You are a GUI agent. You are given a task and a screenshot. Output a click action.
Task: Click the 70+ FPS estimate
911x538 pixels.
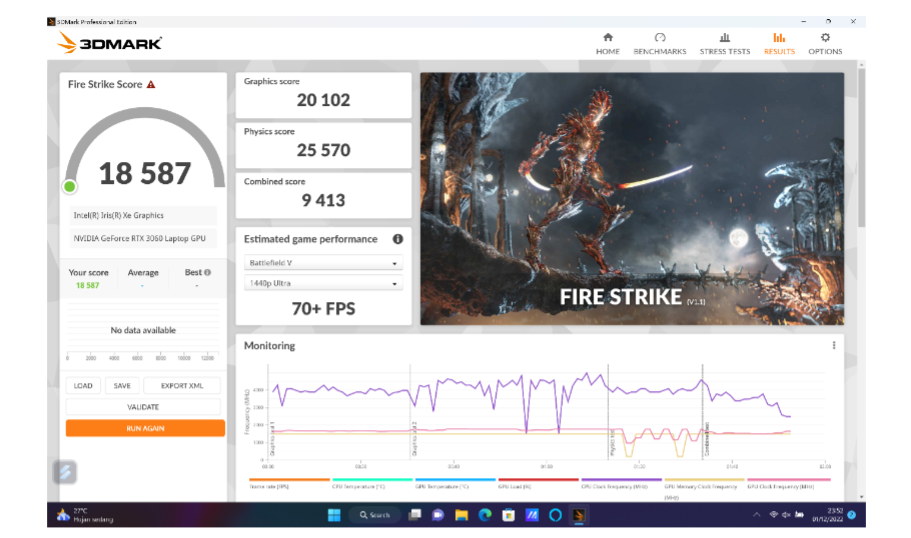[323, 309]
